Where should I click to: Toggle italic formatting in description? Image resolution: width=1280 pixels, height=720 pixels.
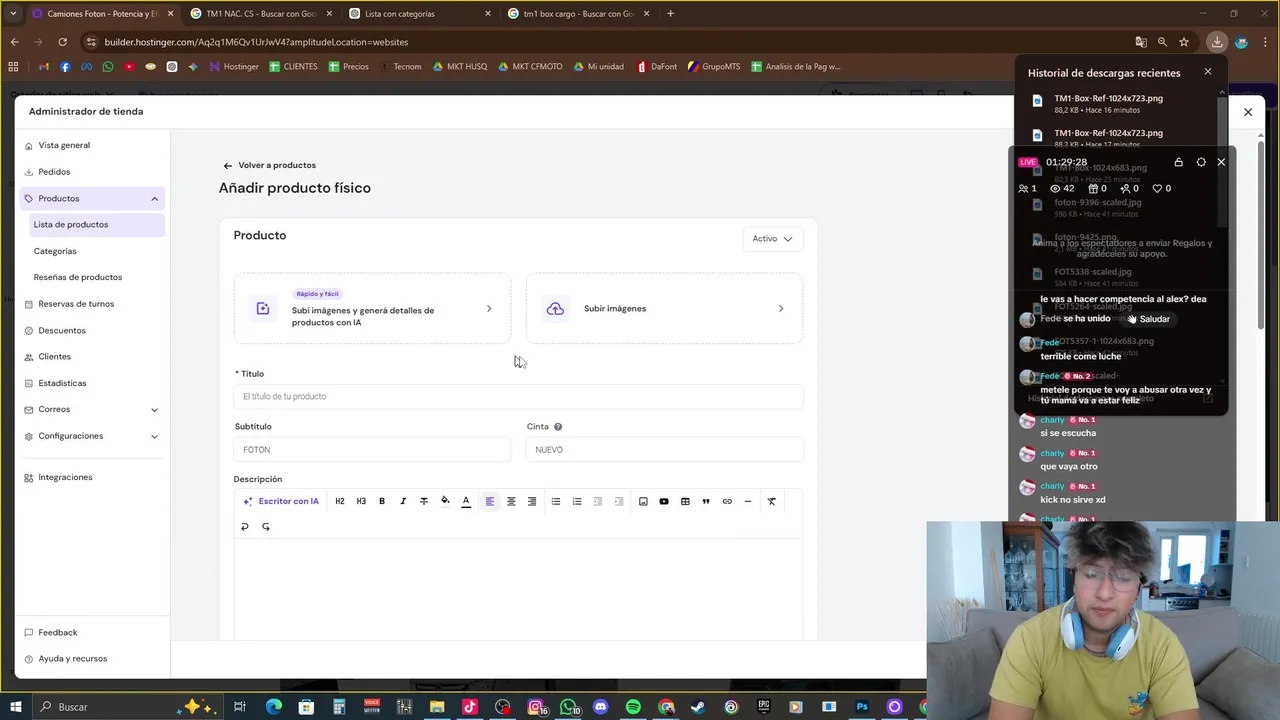[x=403, y=501]
